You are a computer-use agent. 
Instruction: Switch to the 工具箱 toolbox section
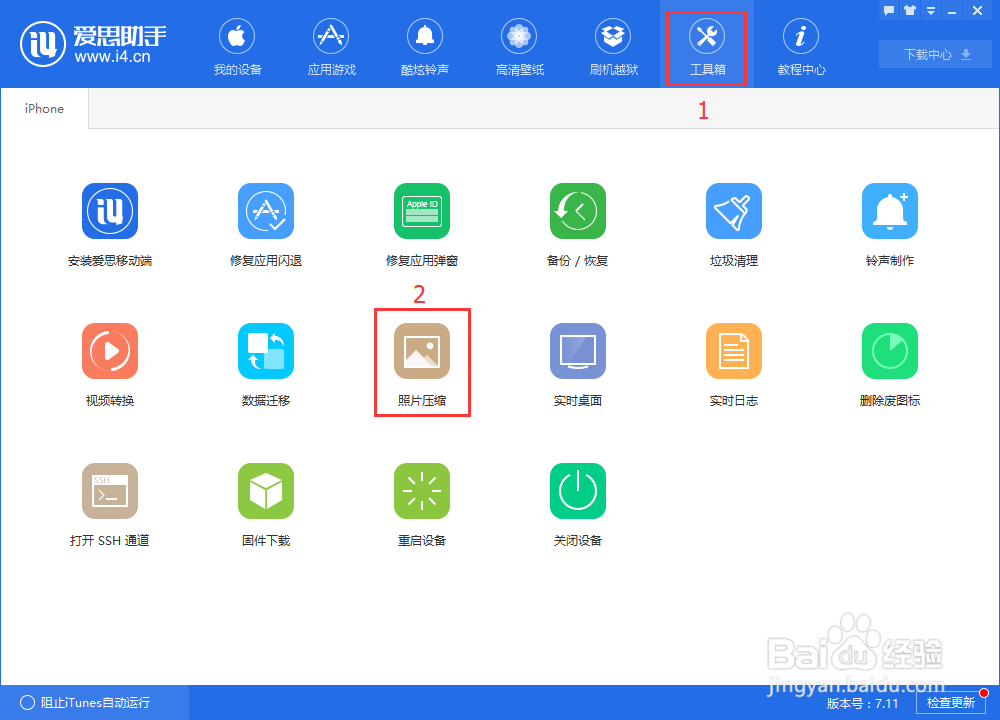(x=706, y=45)
